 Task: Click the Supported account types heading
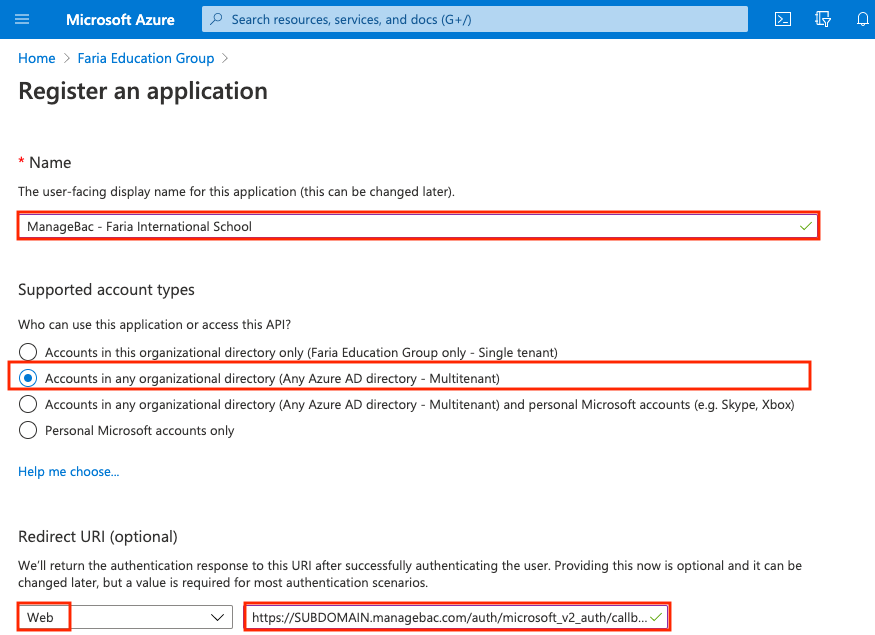click(x=106, y=290)
